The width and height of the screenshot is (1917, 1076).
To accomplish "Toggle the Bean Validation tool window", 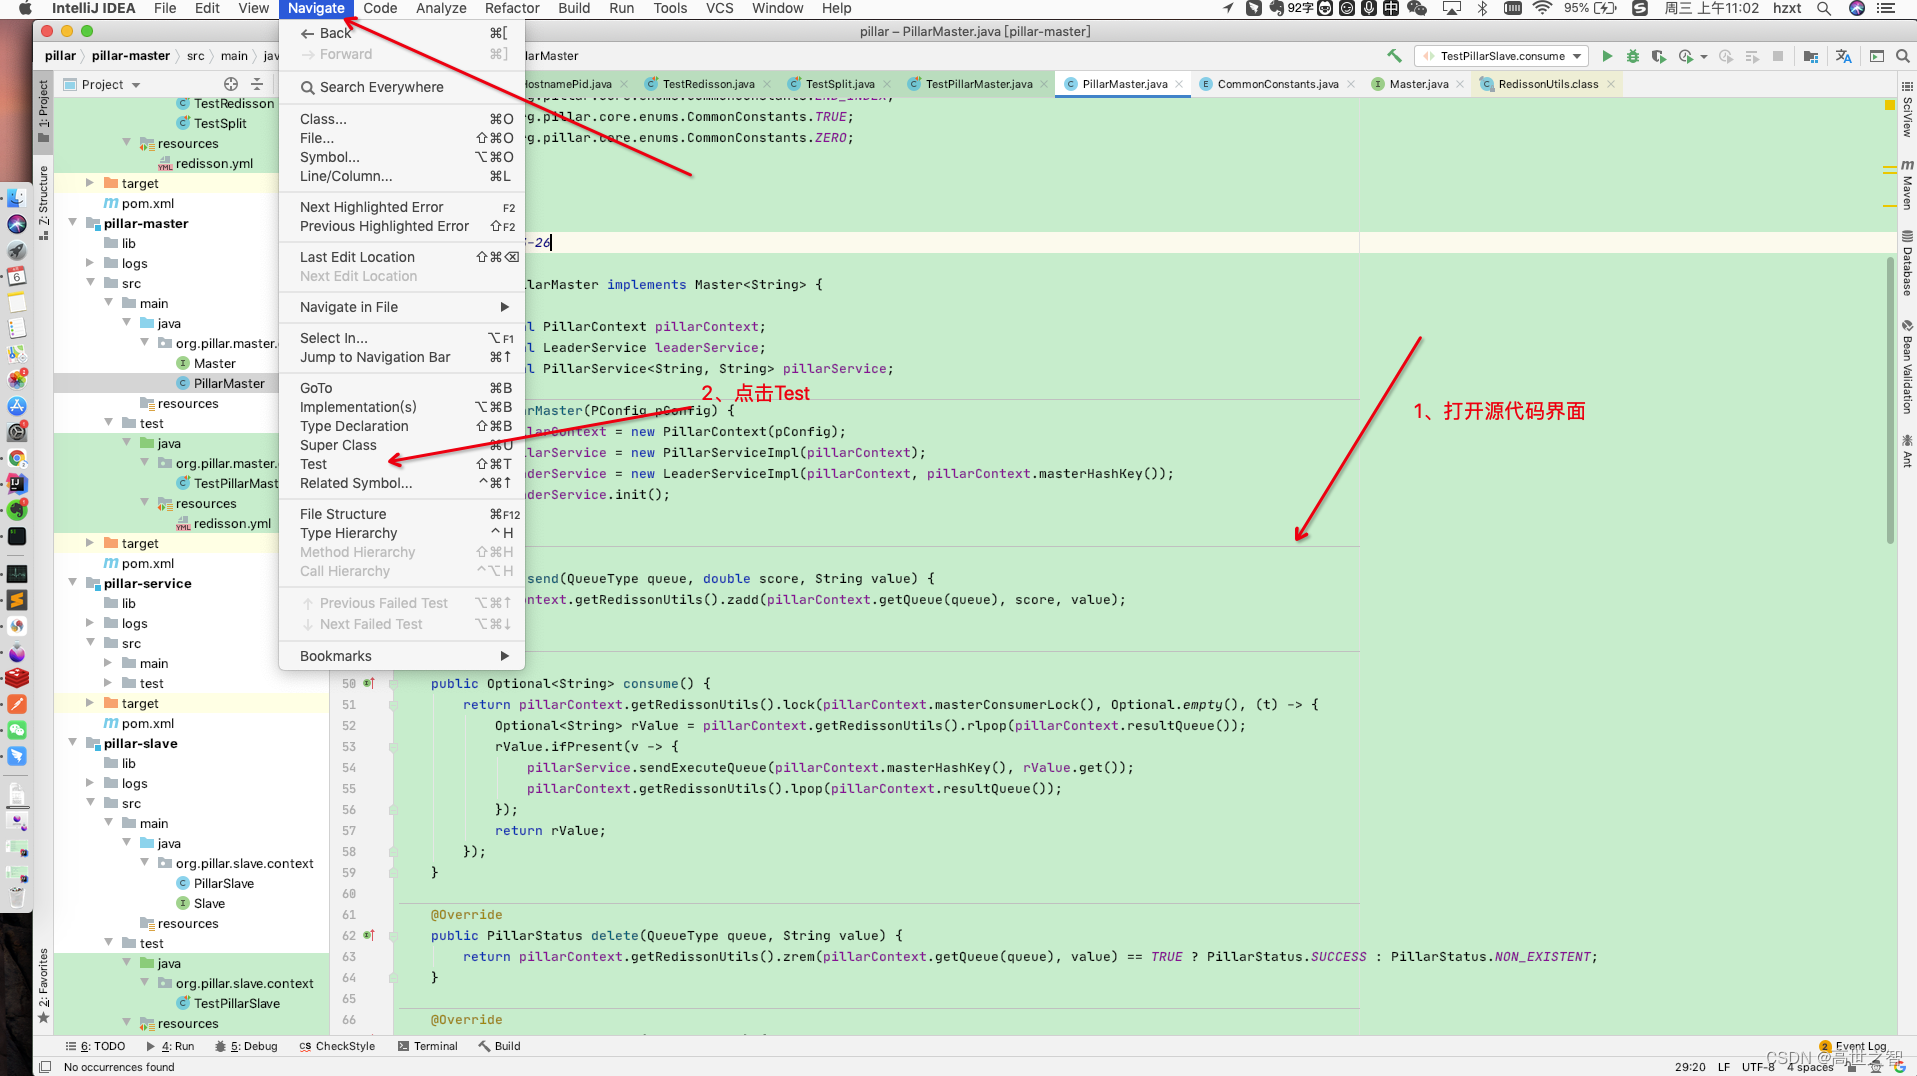I will click(x=1907, y=367).
